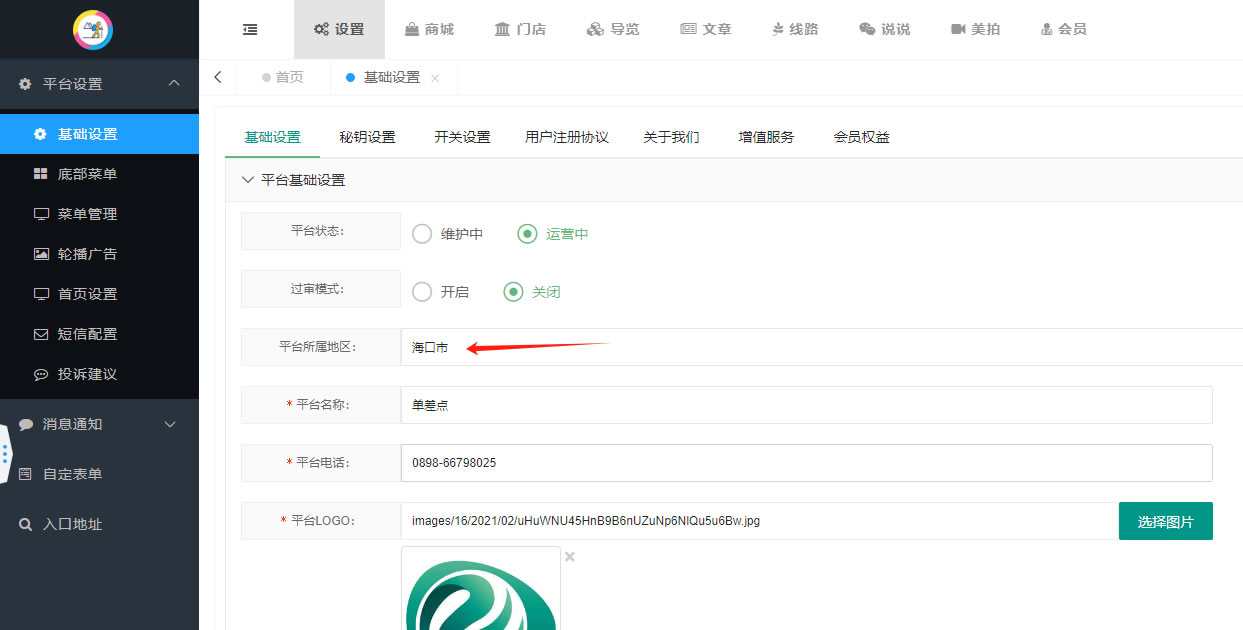Select the 基础设置 settings tab
The width and height of the screenshot is (1243, 630).
[272, 137]
